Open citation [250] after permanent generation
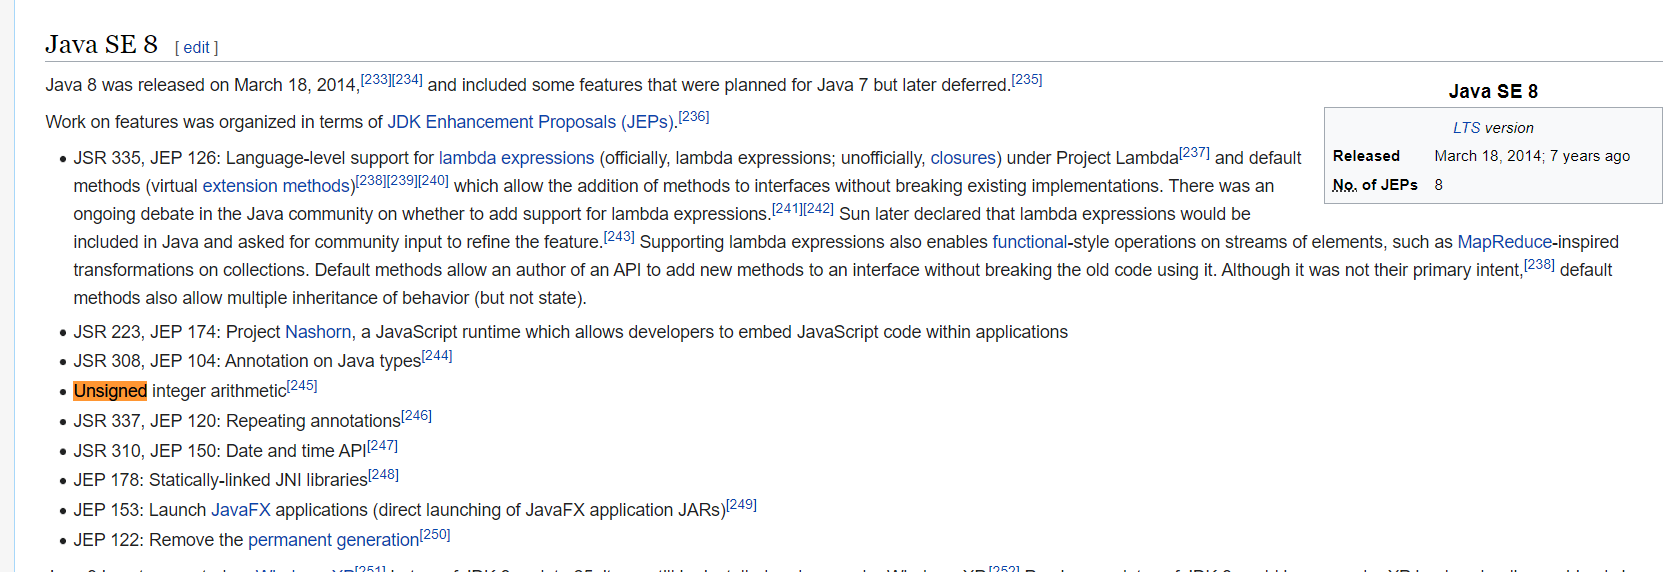 click(435, 534)
